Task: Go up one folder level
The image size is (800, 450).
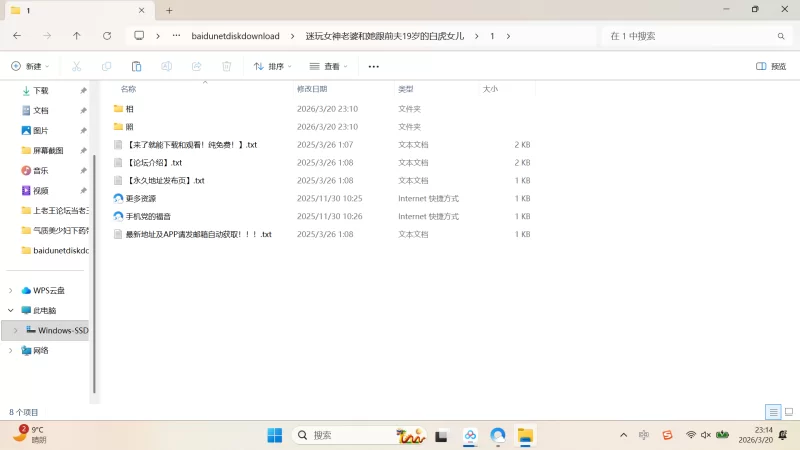Action: (77, 35)
